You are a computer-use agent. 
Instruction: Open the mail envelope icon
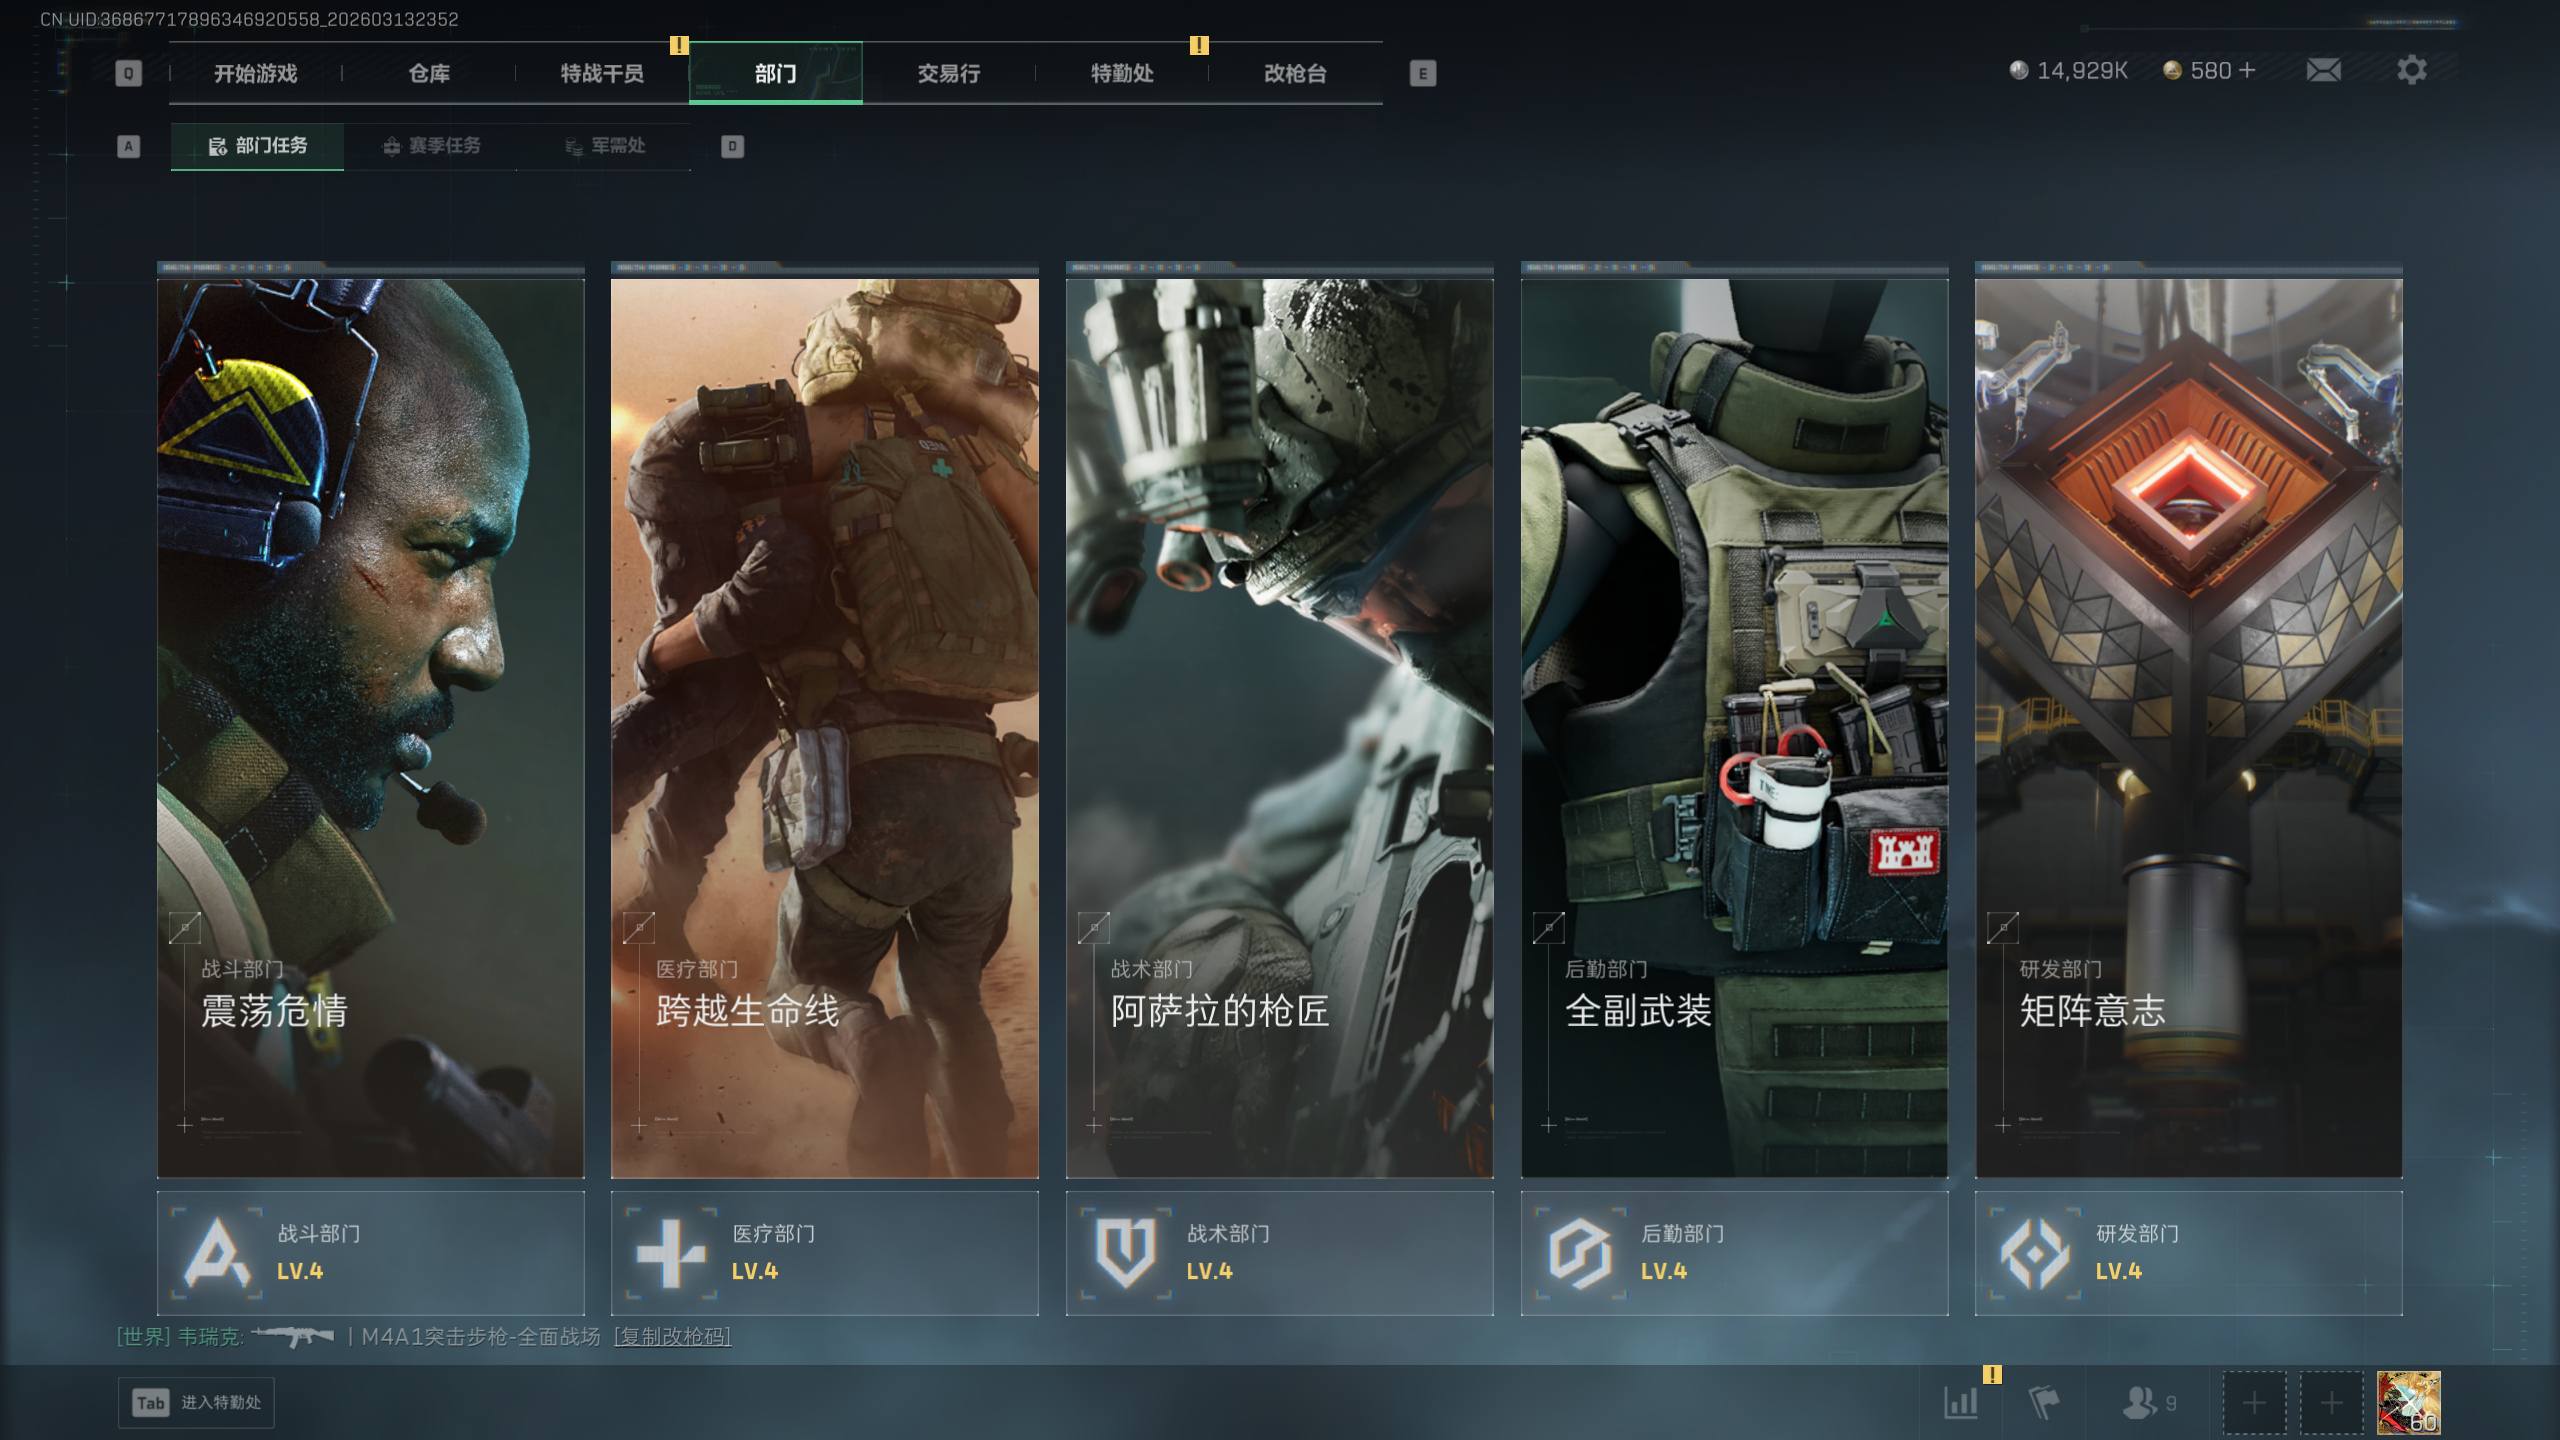click(2323, 70)
